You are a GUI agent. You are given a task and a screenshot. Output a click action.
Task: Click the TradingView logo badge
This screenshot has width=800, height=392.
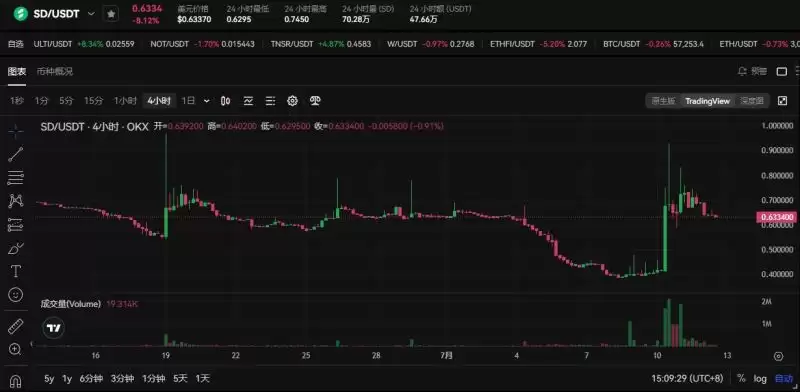[53, 328]
